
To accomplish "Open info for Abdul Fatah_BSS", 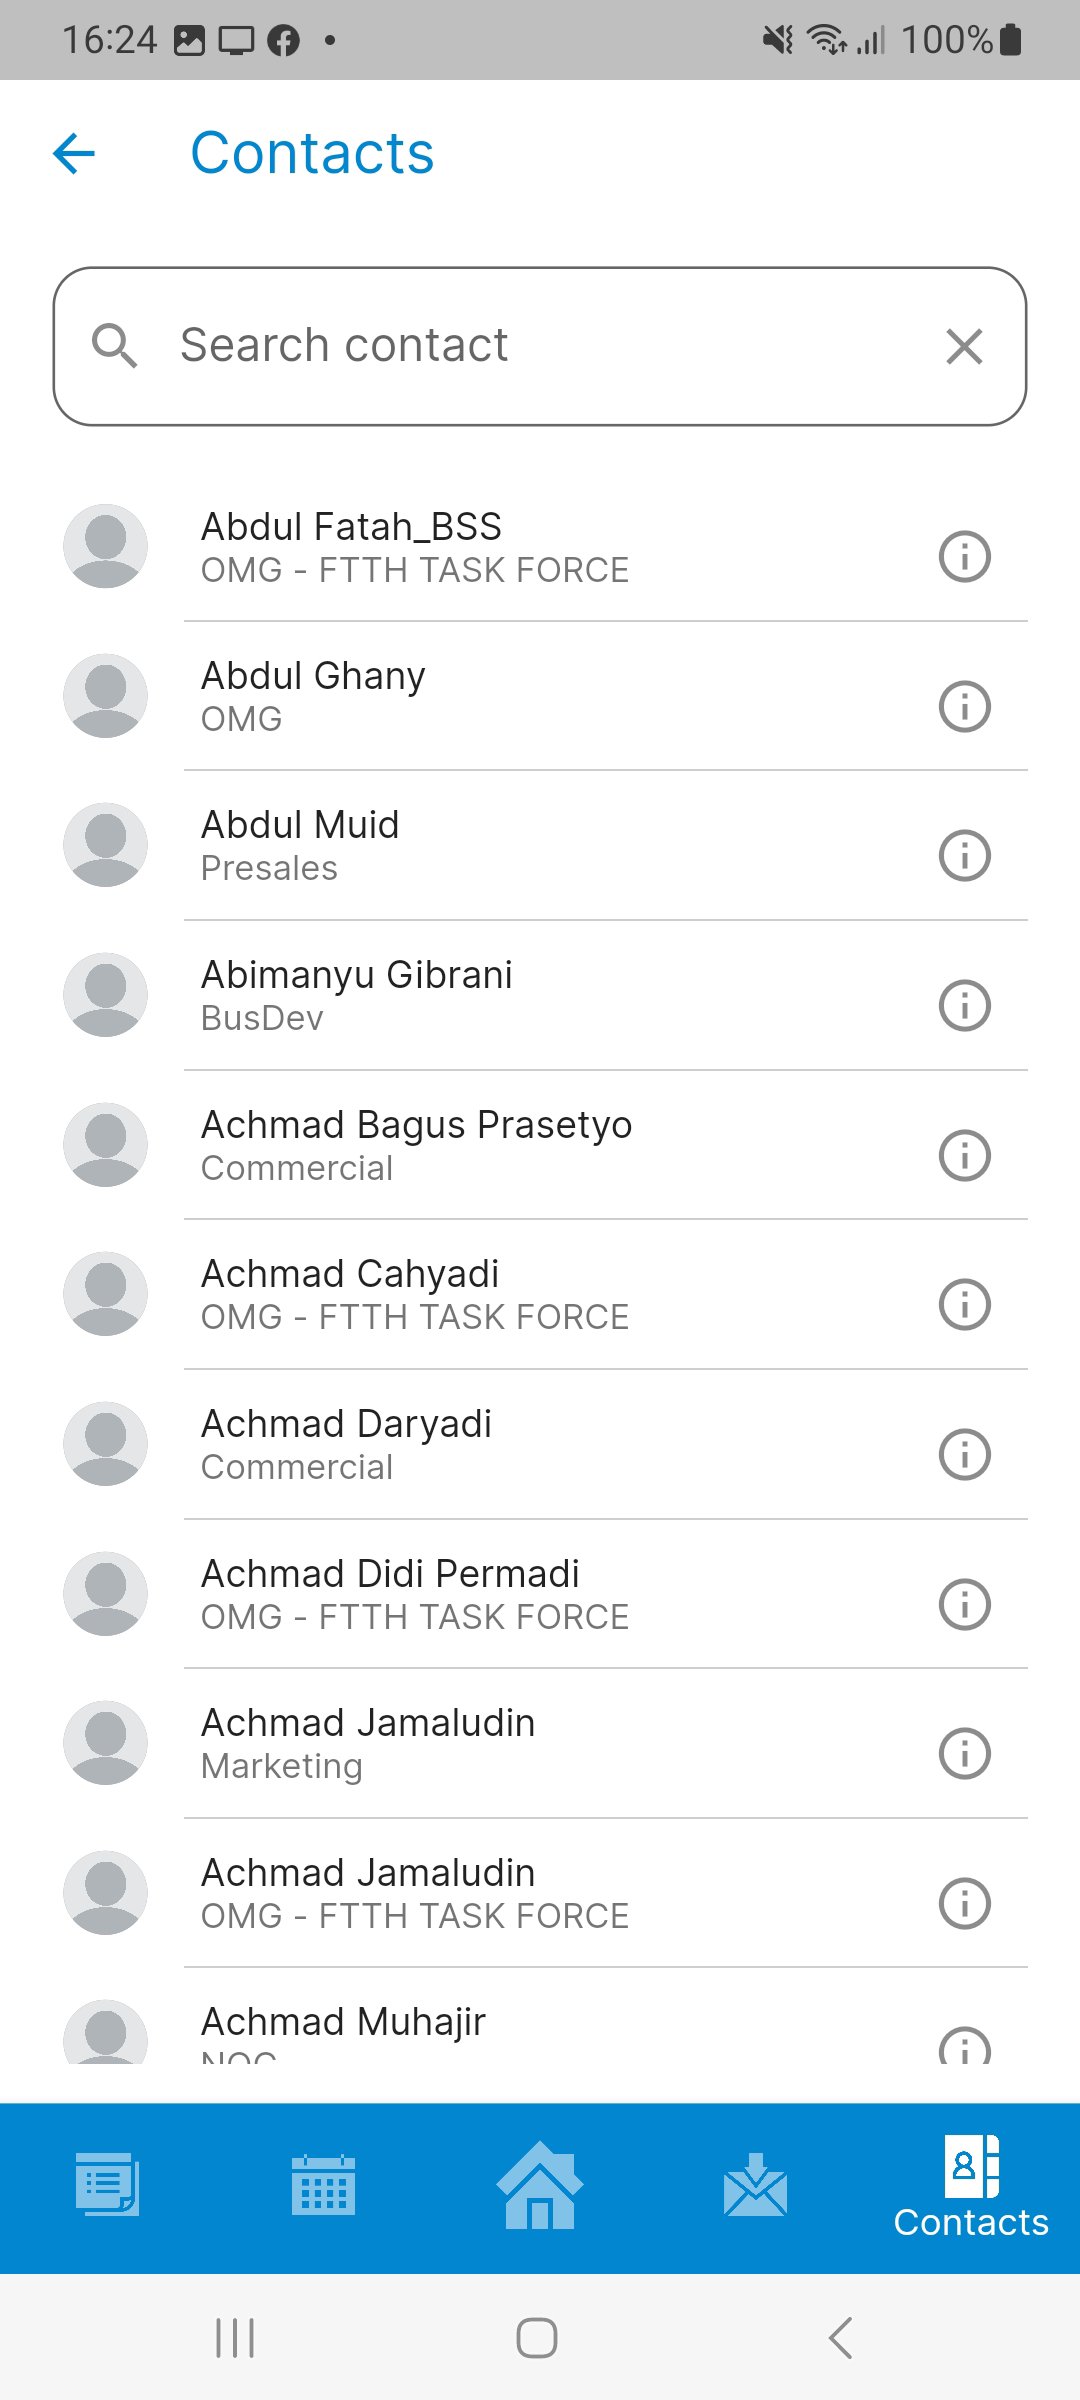I will [x=964, y=556].
